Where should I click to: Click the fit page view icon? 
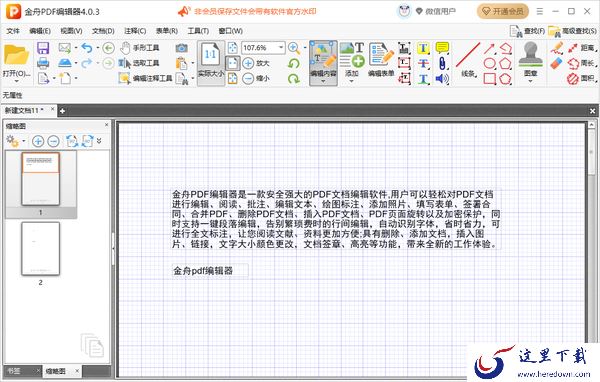(x=232, y=48)
